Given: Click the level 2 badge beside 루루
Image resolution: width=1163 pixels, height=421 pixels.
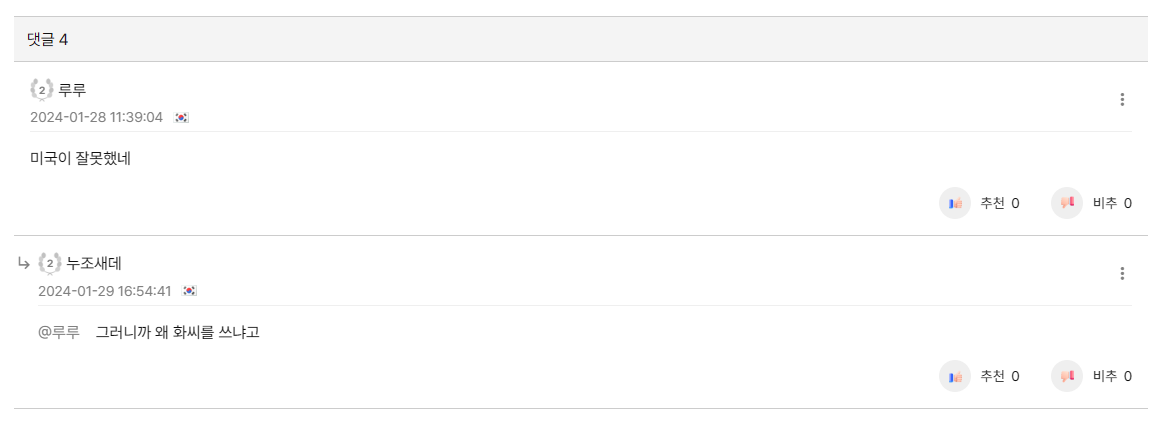Looking at the screenshot, I should (x=42, y=90).
